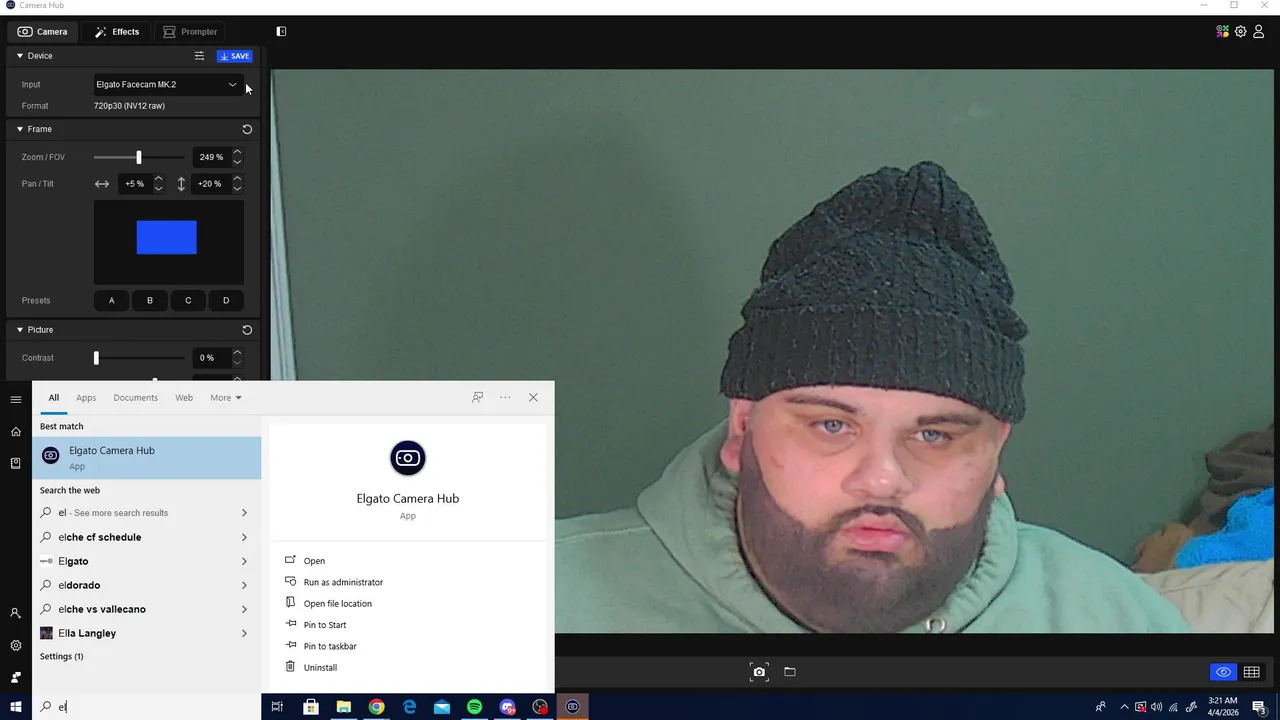
Task: Close the Windows search panel
Action: pos(533,398)
